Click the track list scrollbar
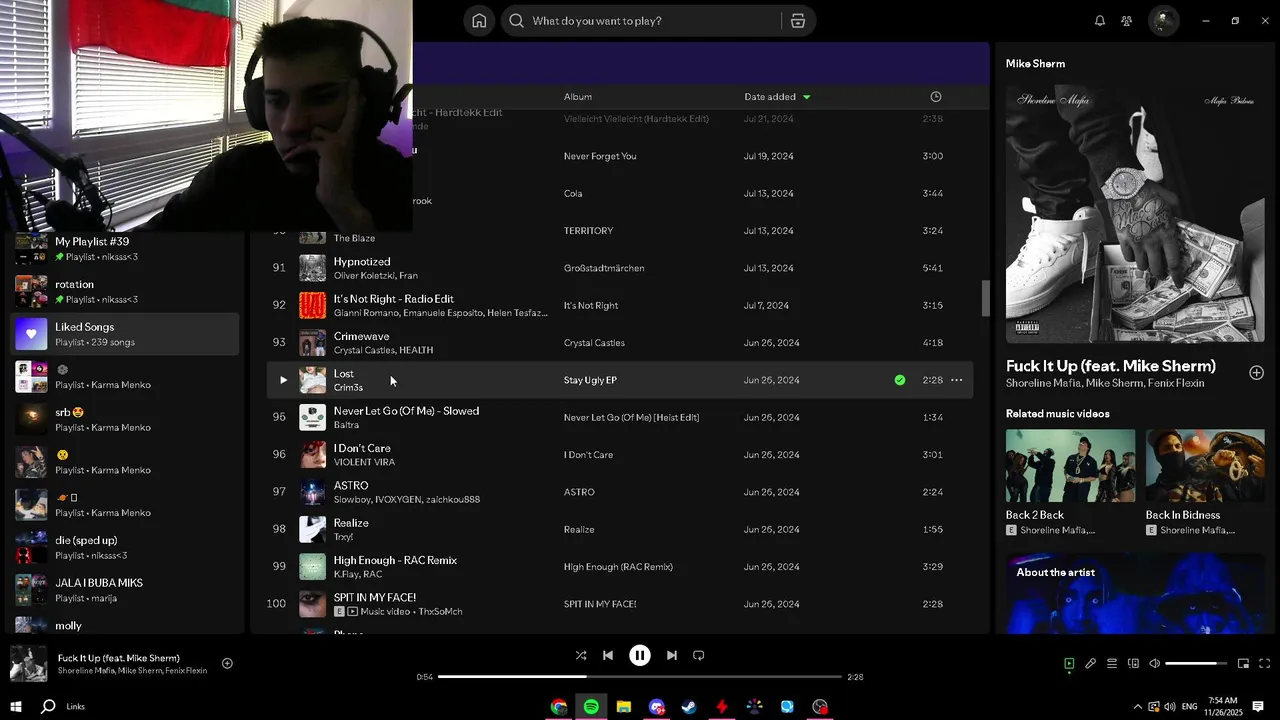Viewport: 1280px width, 720px height. coord(985,298)
